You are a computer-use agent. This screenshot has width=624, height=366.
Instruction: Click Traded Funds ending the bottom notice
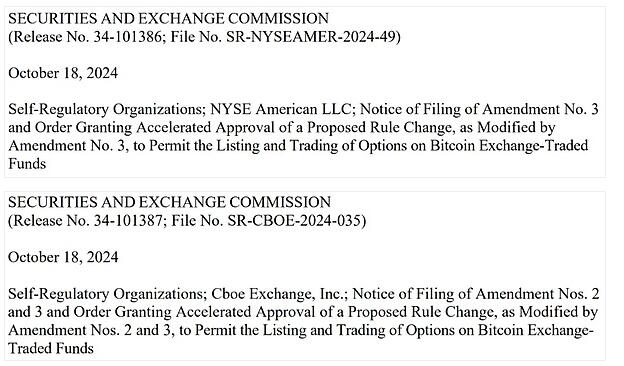pyautogui.click(x=51, y=348)
